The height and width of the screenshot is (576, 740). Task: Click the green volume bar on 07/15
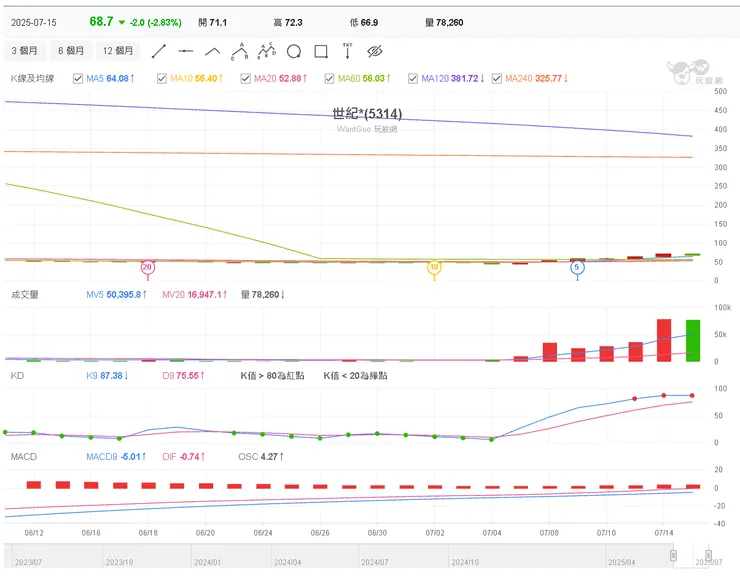692,341
